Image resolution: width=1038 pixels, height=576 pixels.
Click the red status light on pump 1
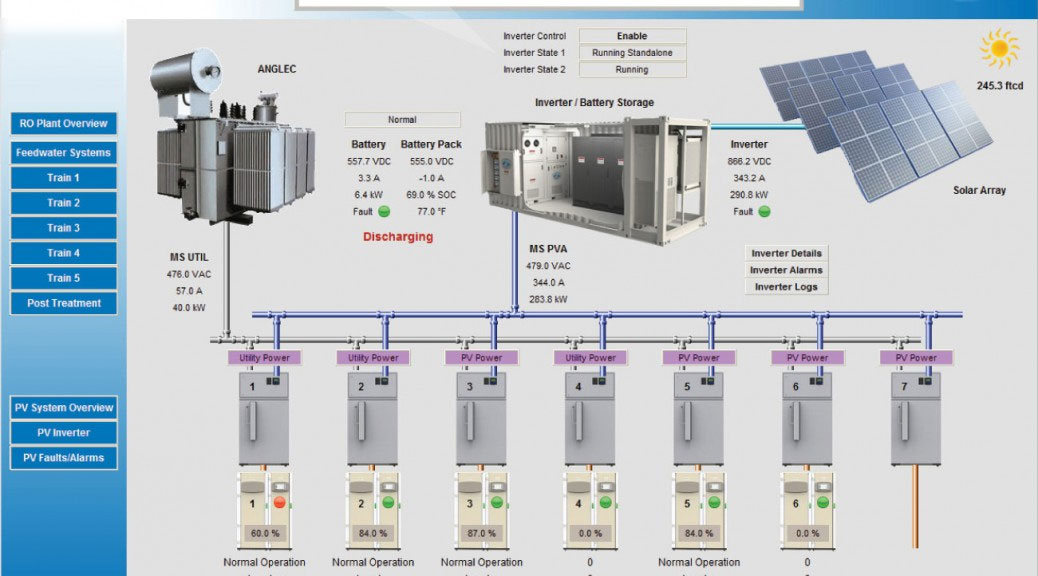280,502
